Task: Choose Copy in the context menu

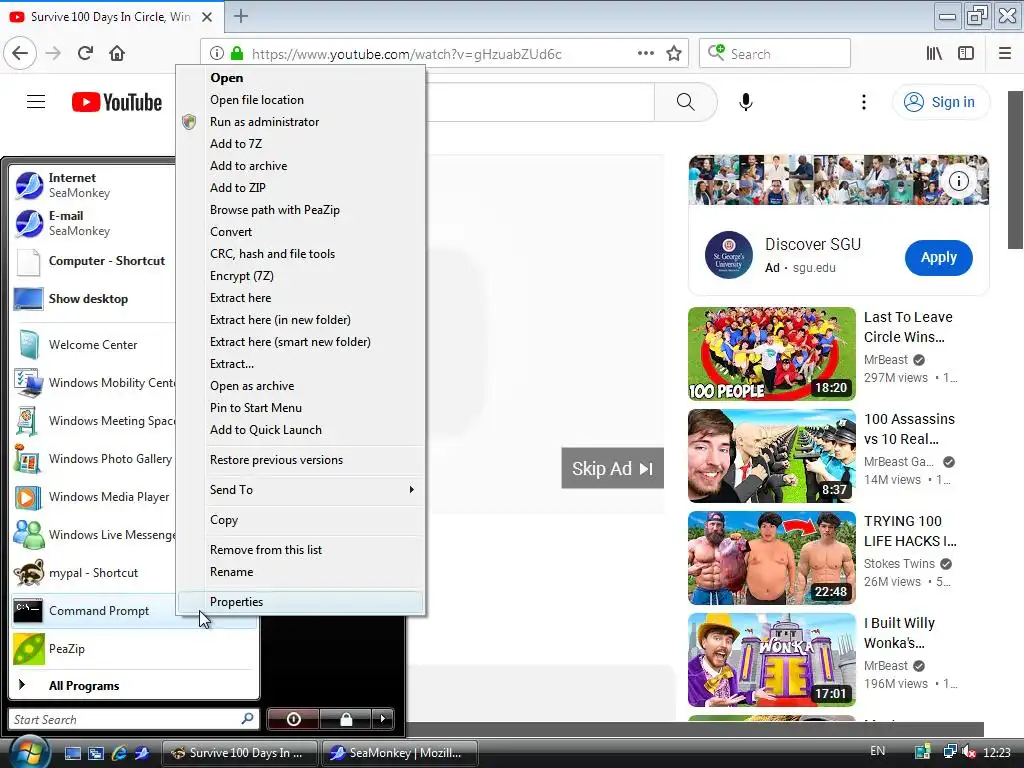Action: point(300,520)
